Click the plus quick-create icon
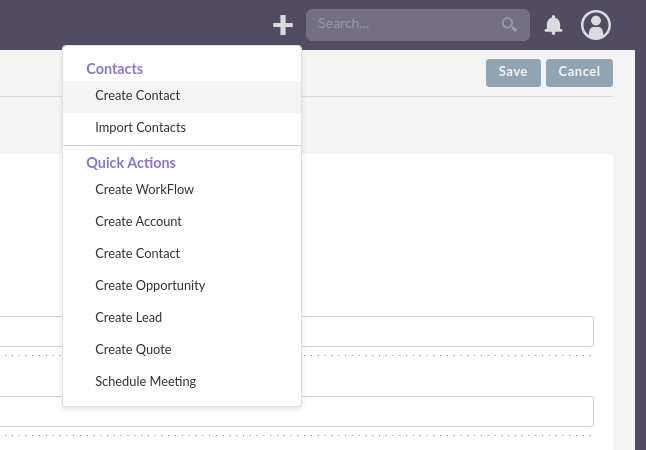The image size is (646, 450). click(x=283, y=25)
